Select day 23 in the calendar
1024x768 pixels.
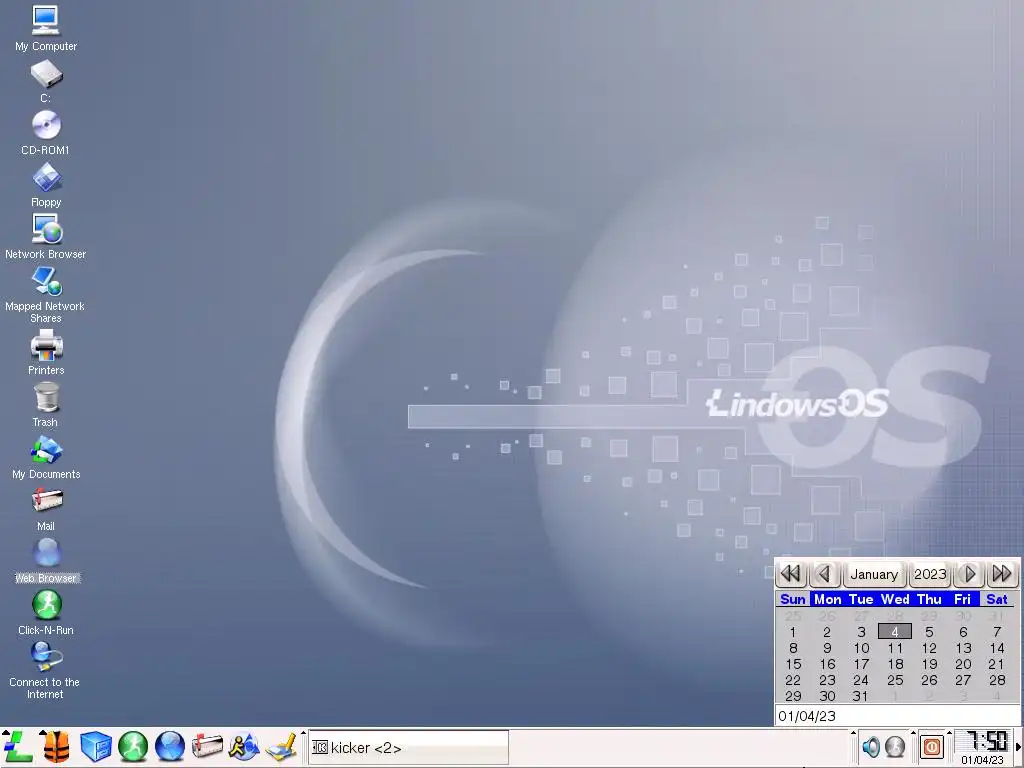point(827,680)
